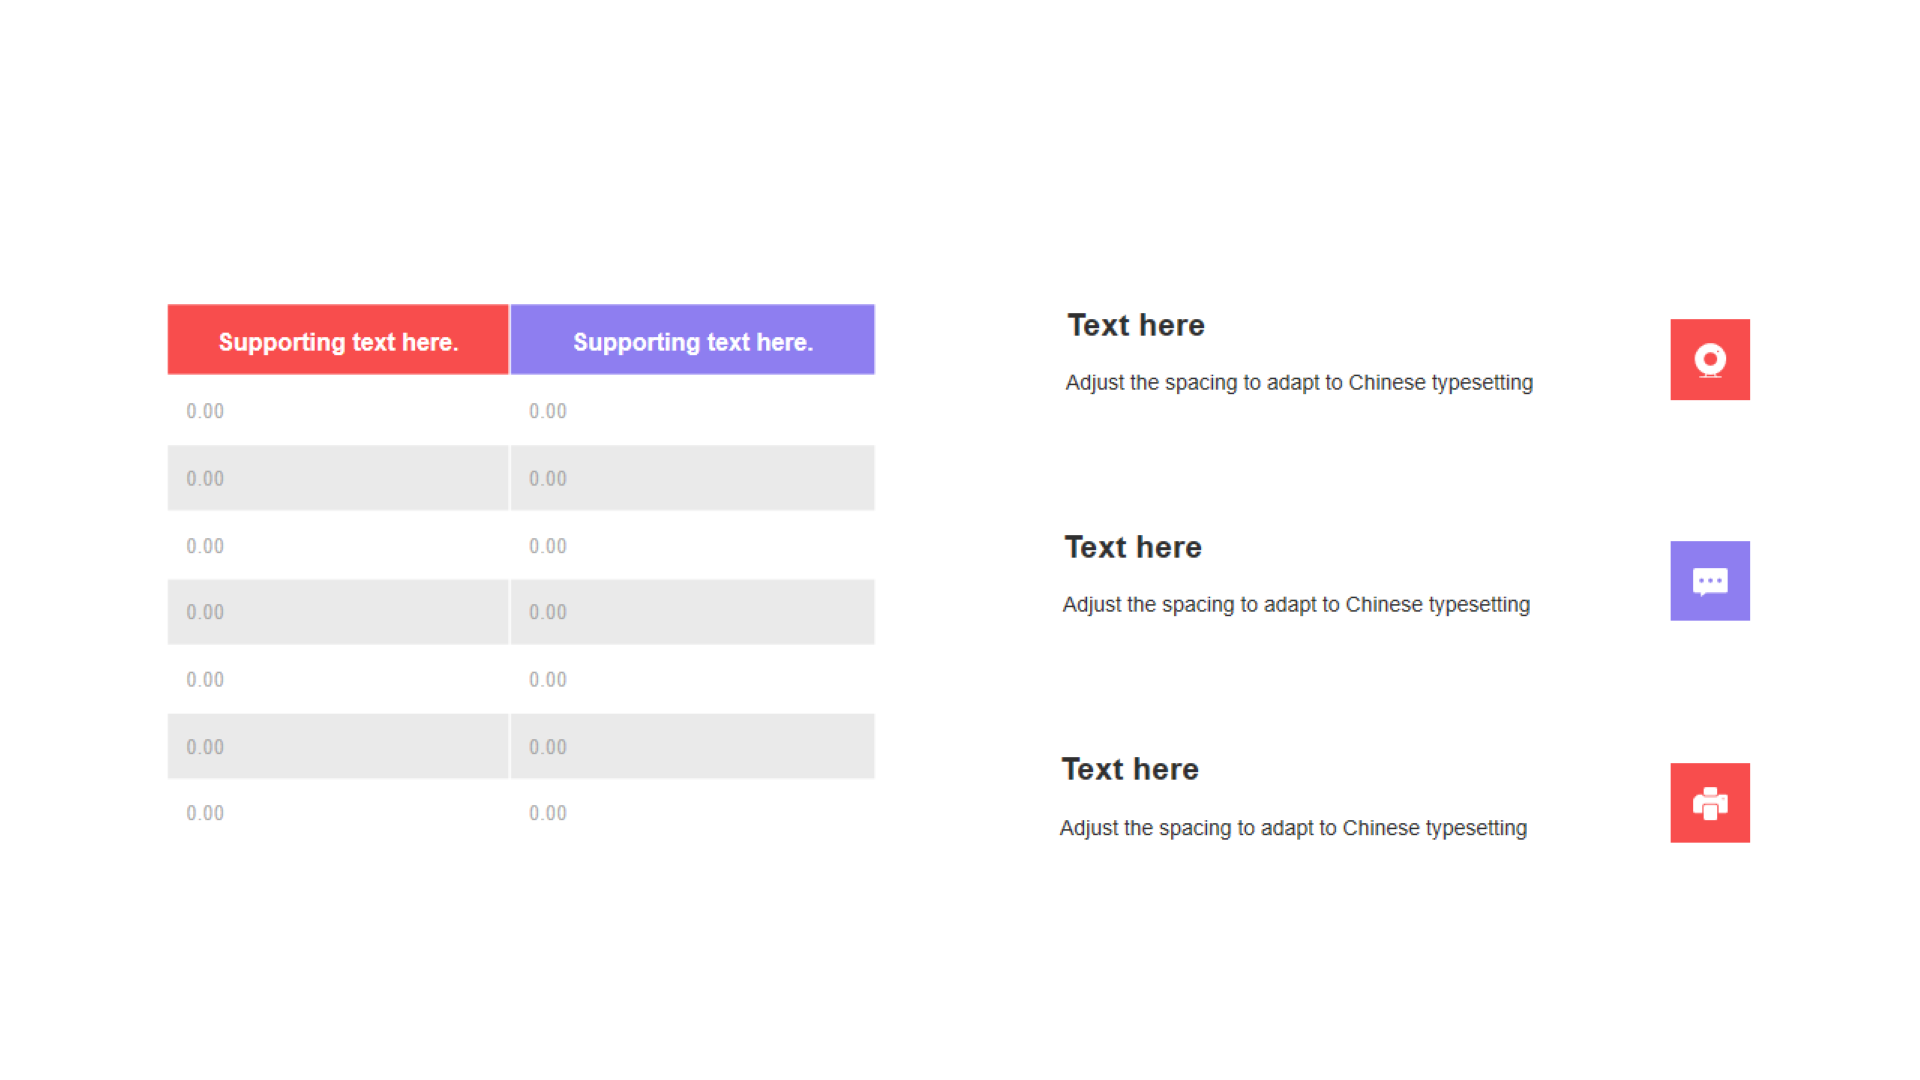This screenshot has height=1080, width=1920.
Task: Click the middle gray 0.00 cell under red header
Action: point(338,612)
